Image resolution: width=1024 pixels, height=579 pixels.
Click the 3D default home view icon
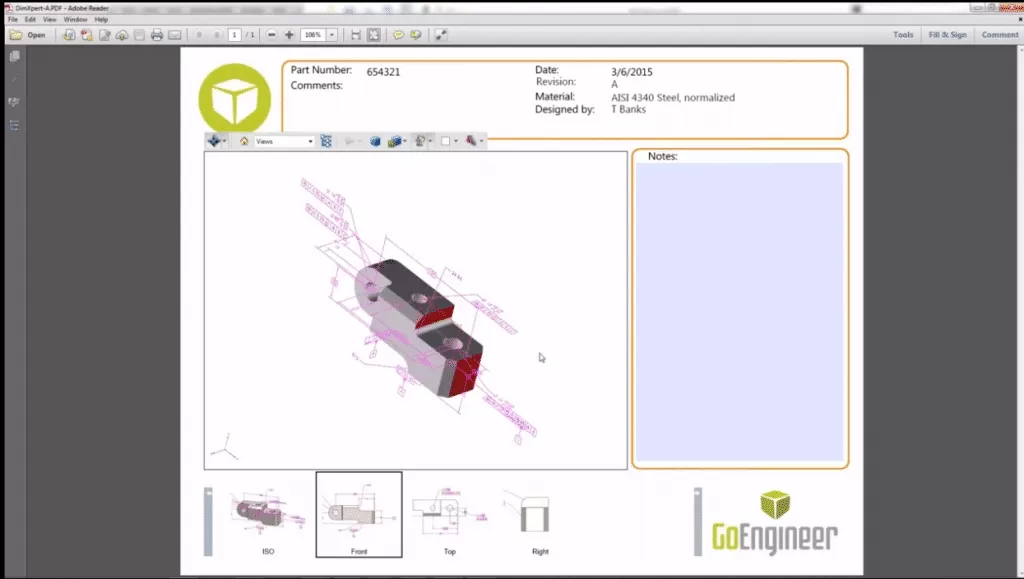pos(244,141)
